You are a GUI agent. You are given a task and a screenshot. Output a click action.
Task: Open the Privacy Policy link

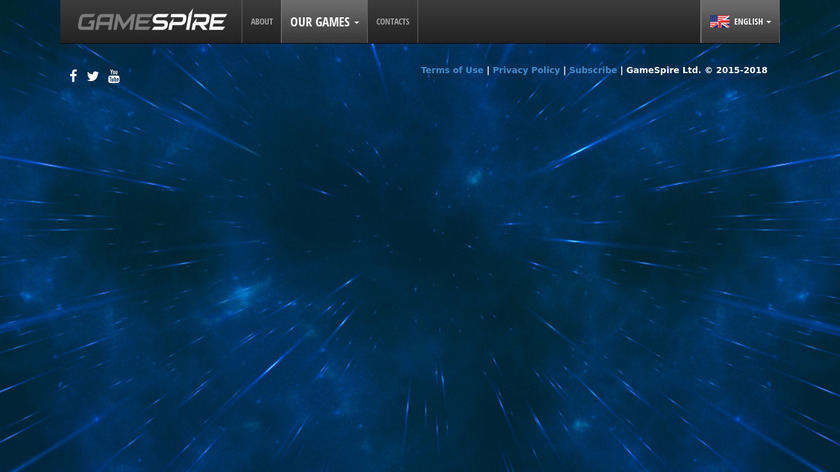(526, 70)
